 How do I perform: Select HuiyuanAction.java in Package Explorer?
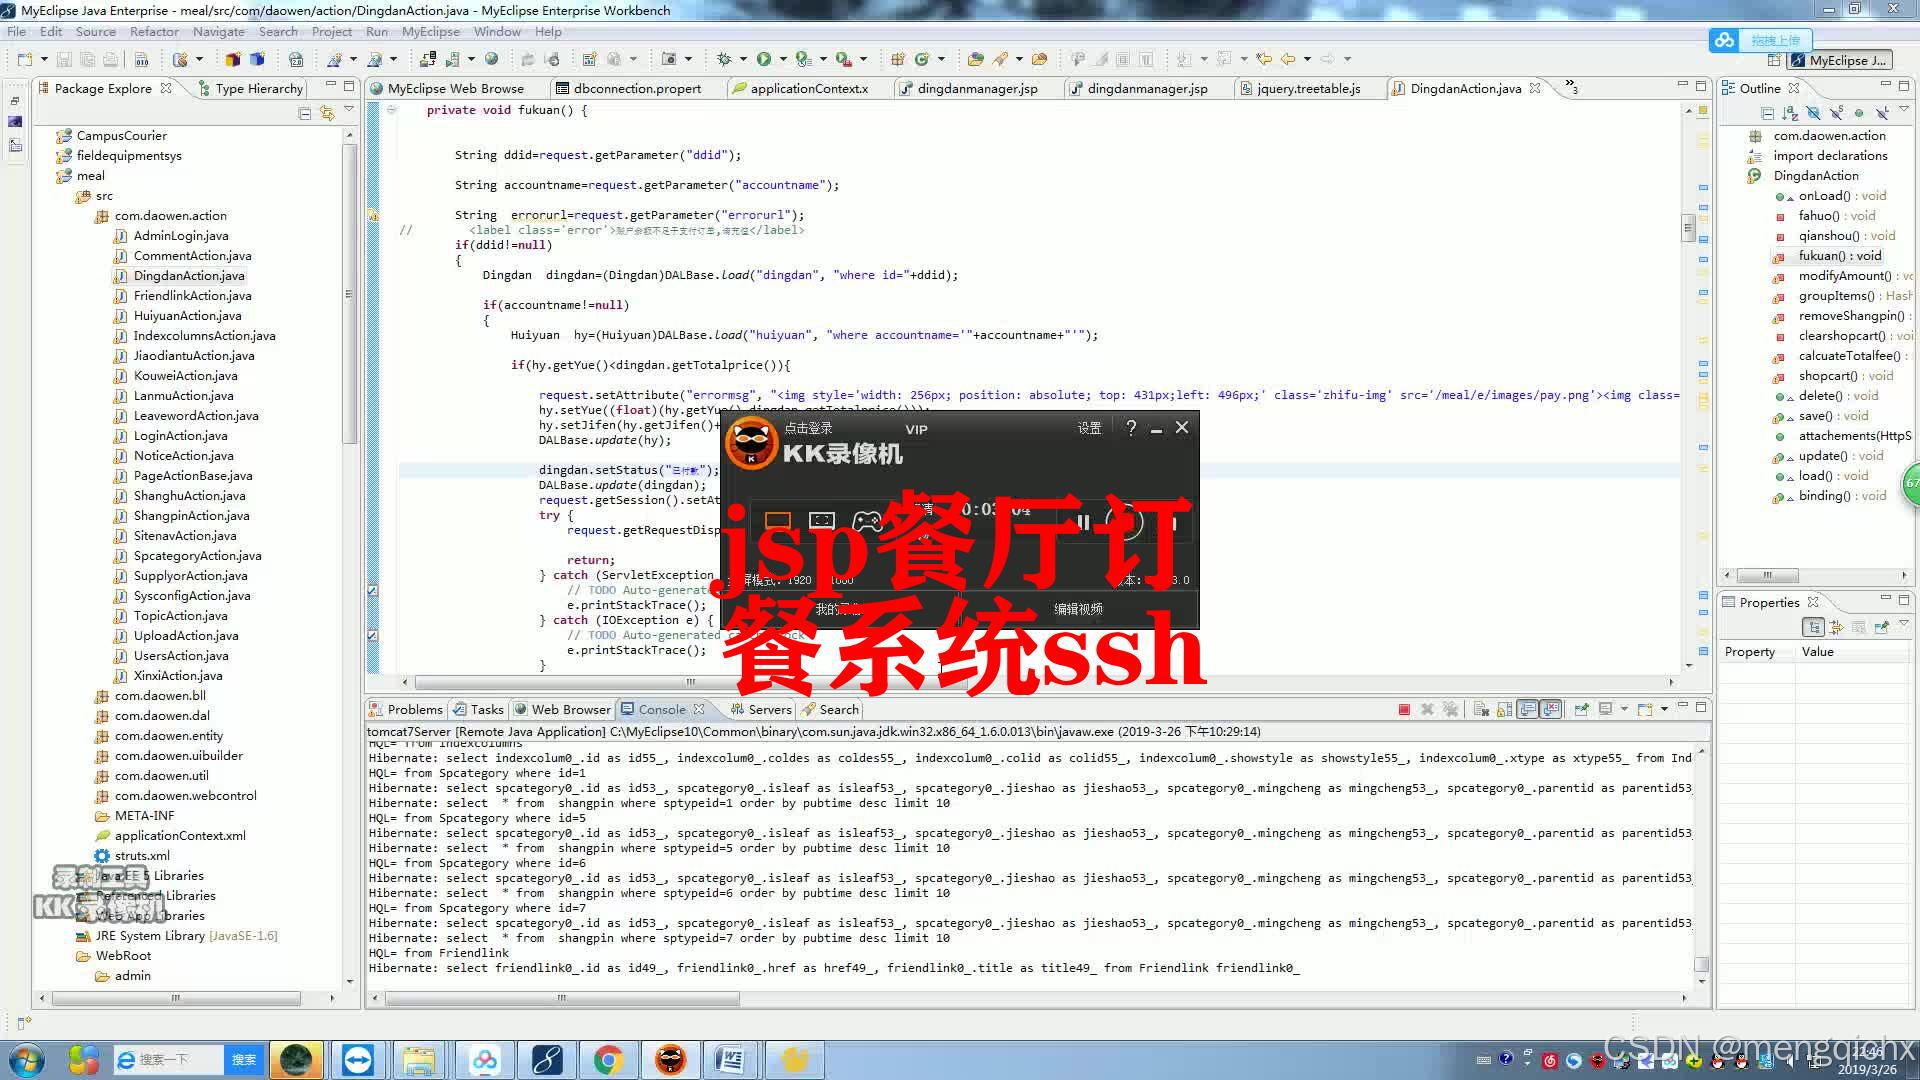click(187, 315)
